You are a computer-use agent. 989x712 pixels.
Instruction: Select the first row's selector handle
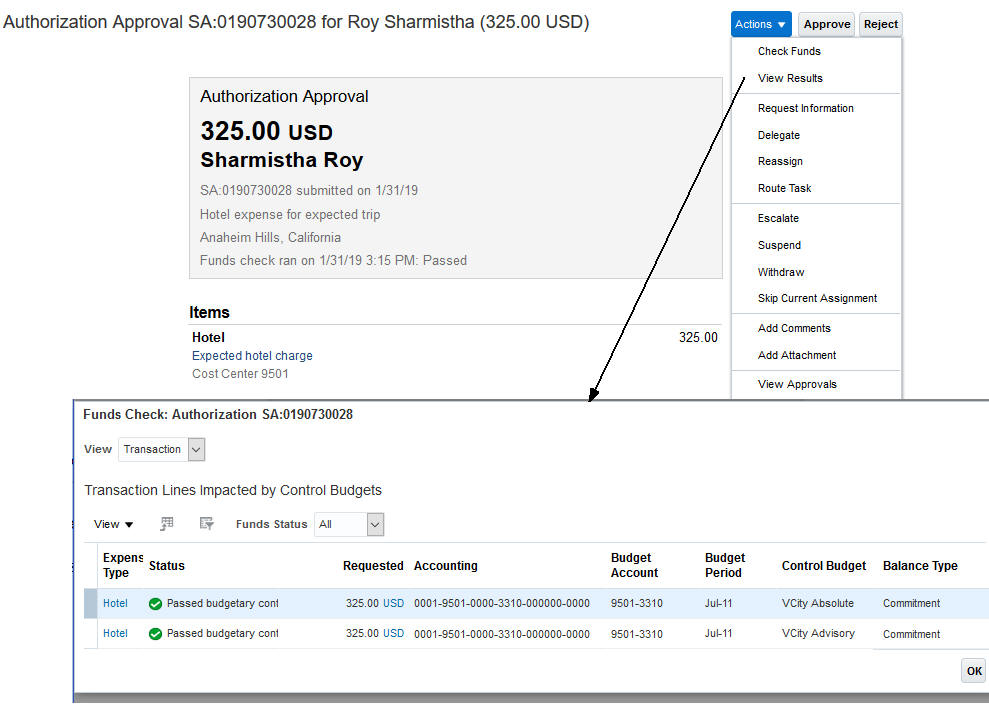click(x=90, y=604)
